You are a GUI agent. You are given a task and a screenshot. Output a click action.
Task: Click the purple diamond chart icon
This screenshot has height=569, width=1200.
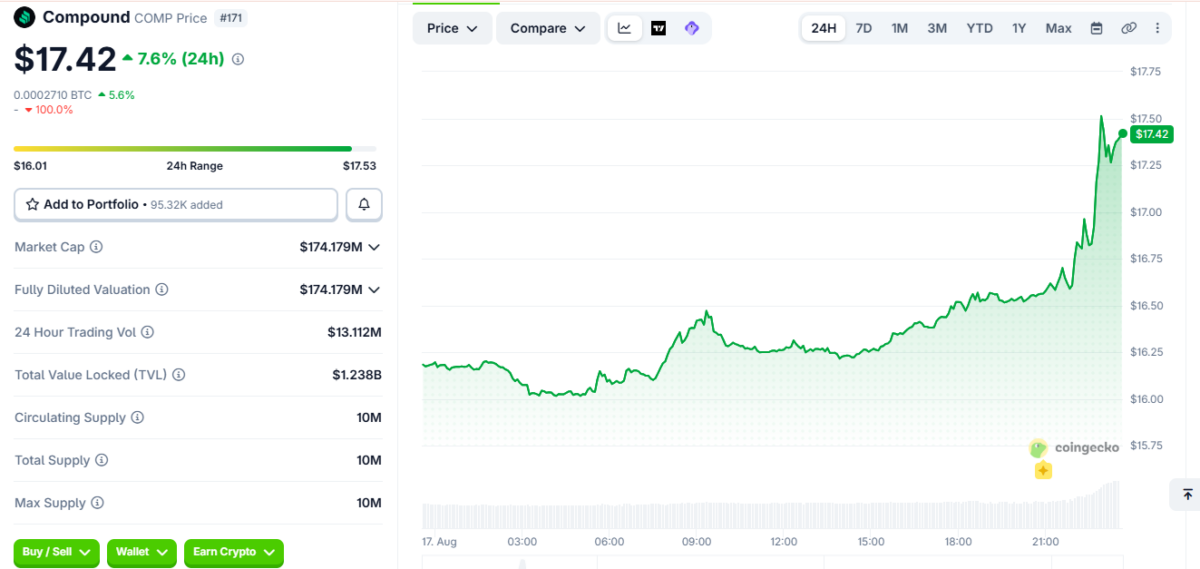(691, 28)
